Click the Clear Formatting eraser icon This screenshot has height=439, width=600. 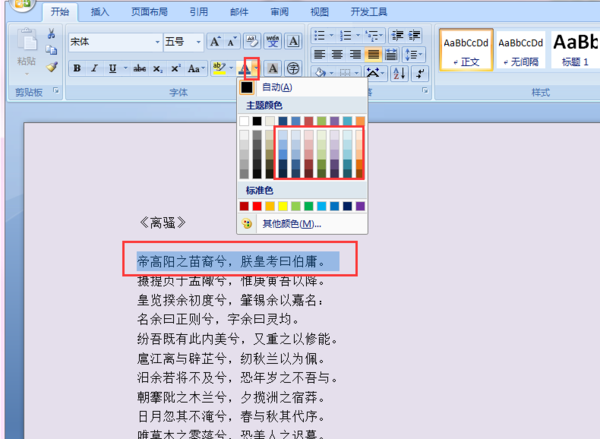pyautogui.click(x=252, y=41)
